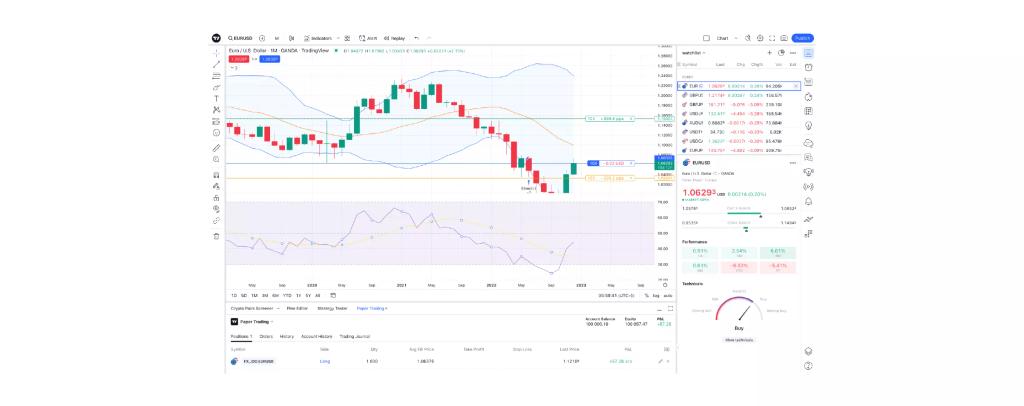Image resolution: width=1024 pixels, height=406 pixels.
Task: Toggle fullscreen mode
Action: (772, 39)
